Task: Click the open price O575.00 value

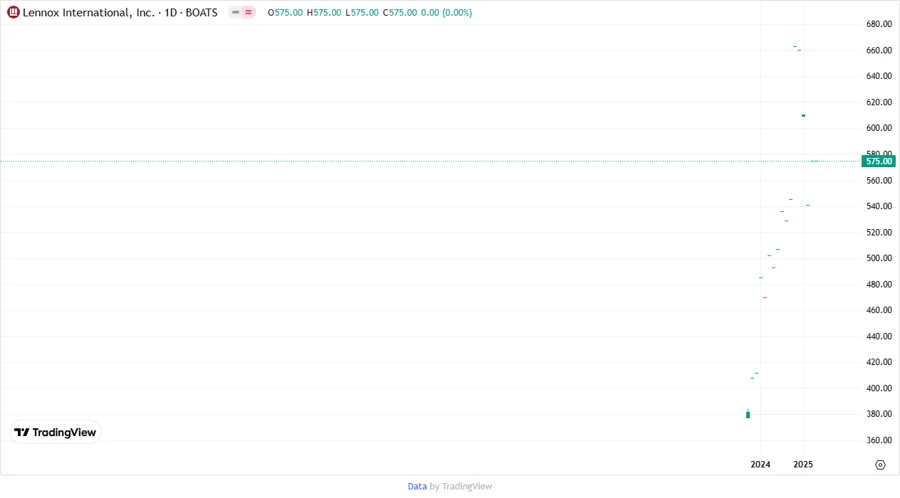Action: click(x=285, y=13)
